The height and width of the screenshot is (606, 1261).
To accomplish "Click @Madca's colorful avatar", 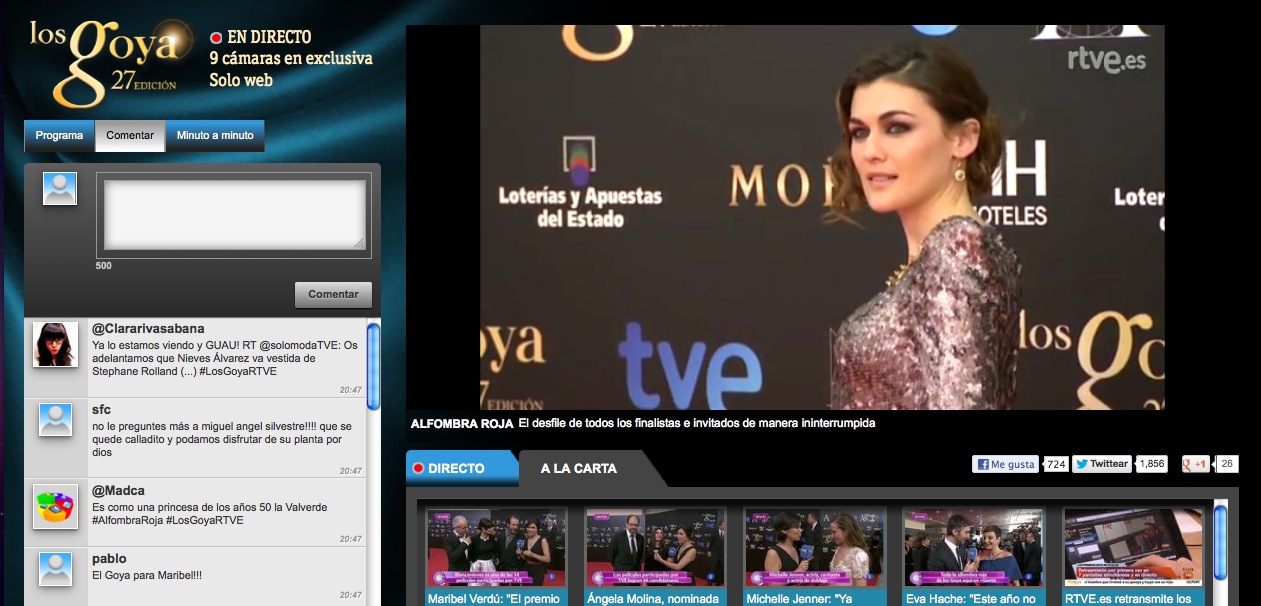I will [55, 507].
